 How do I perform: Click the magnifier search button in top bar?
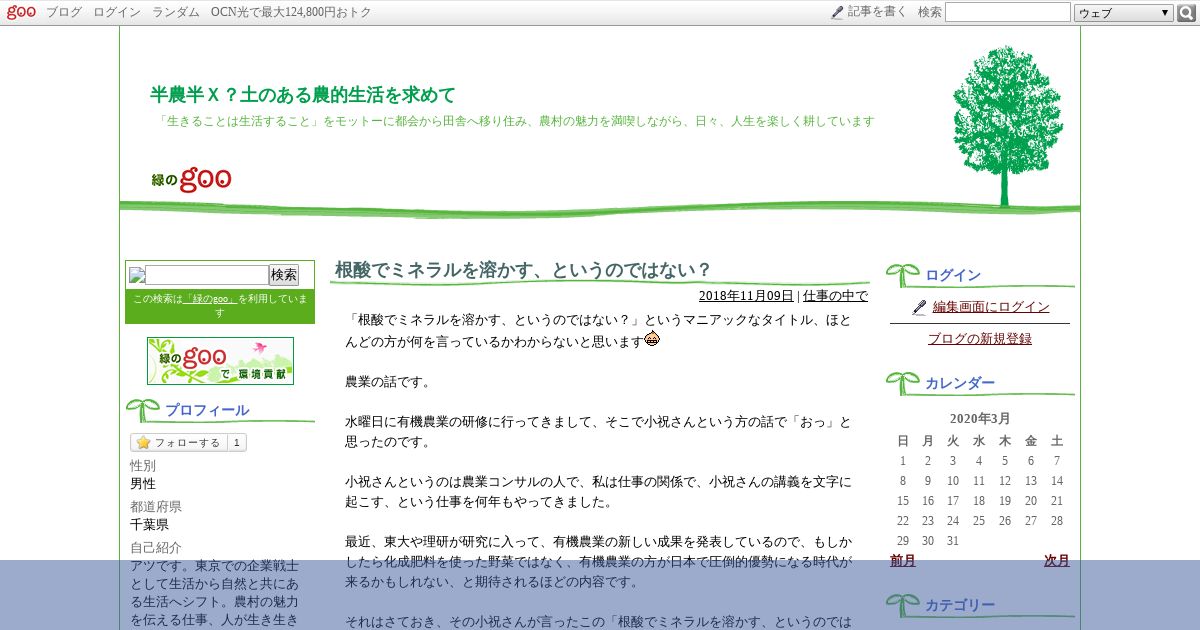click(x=1186, y=13)
